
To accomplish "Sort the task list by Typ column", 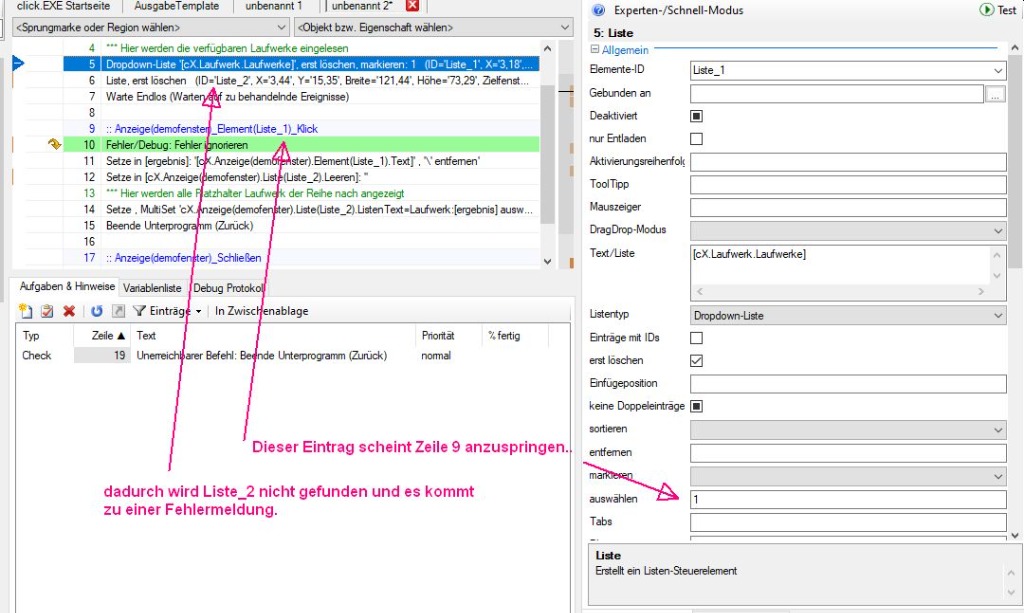I will [44, 336].
